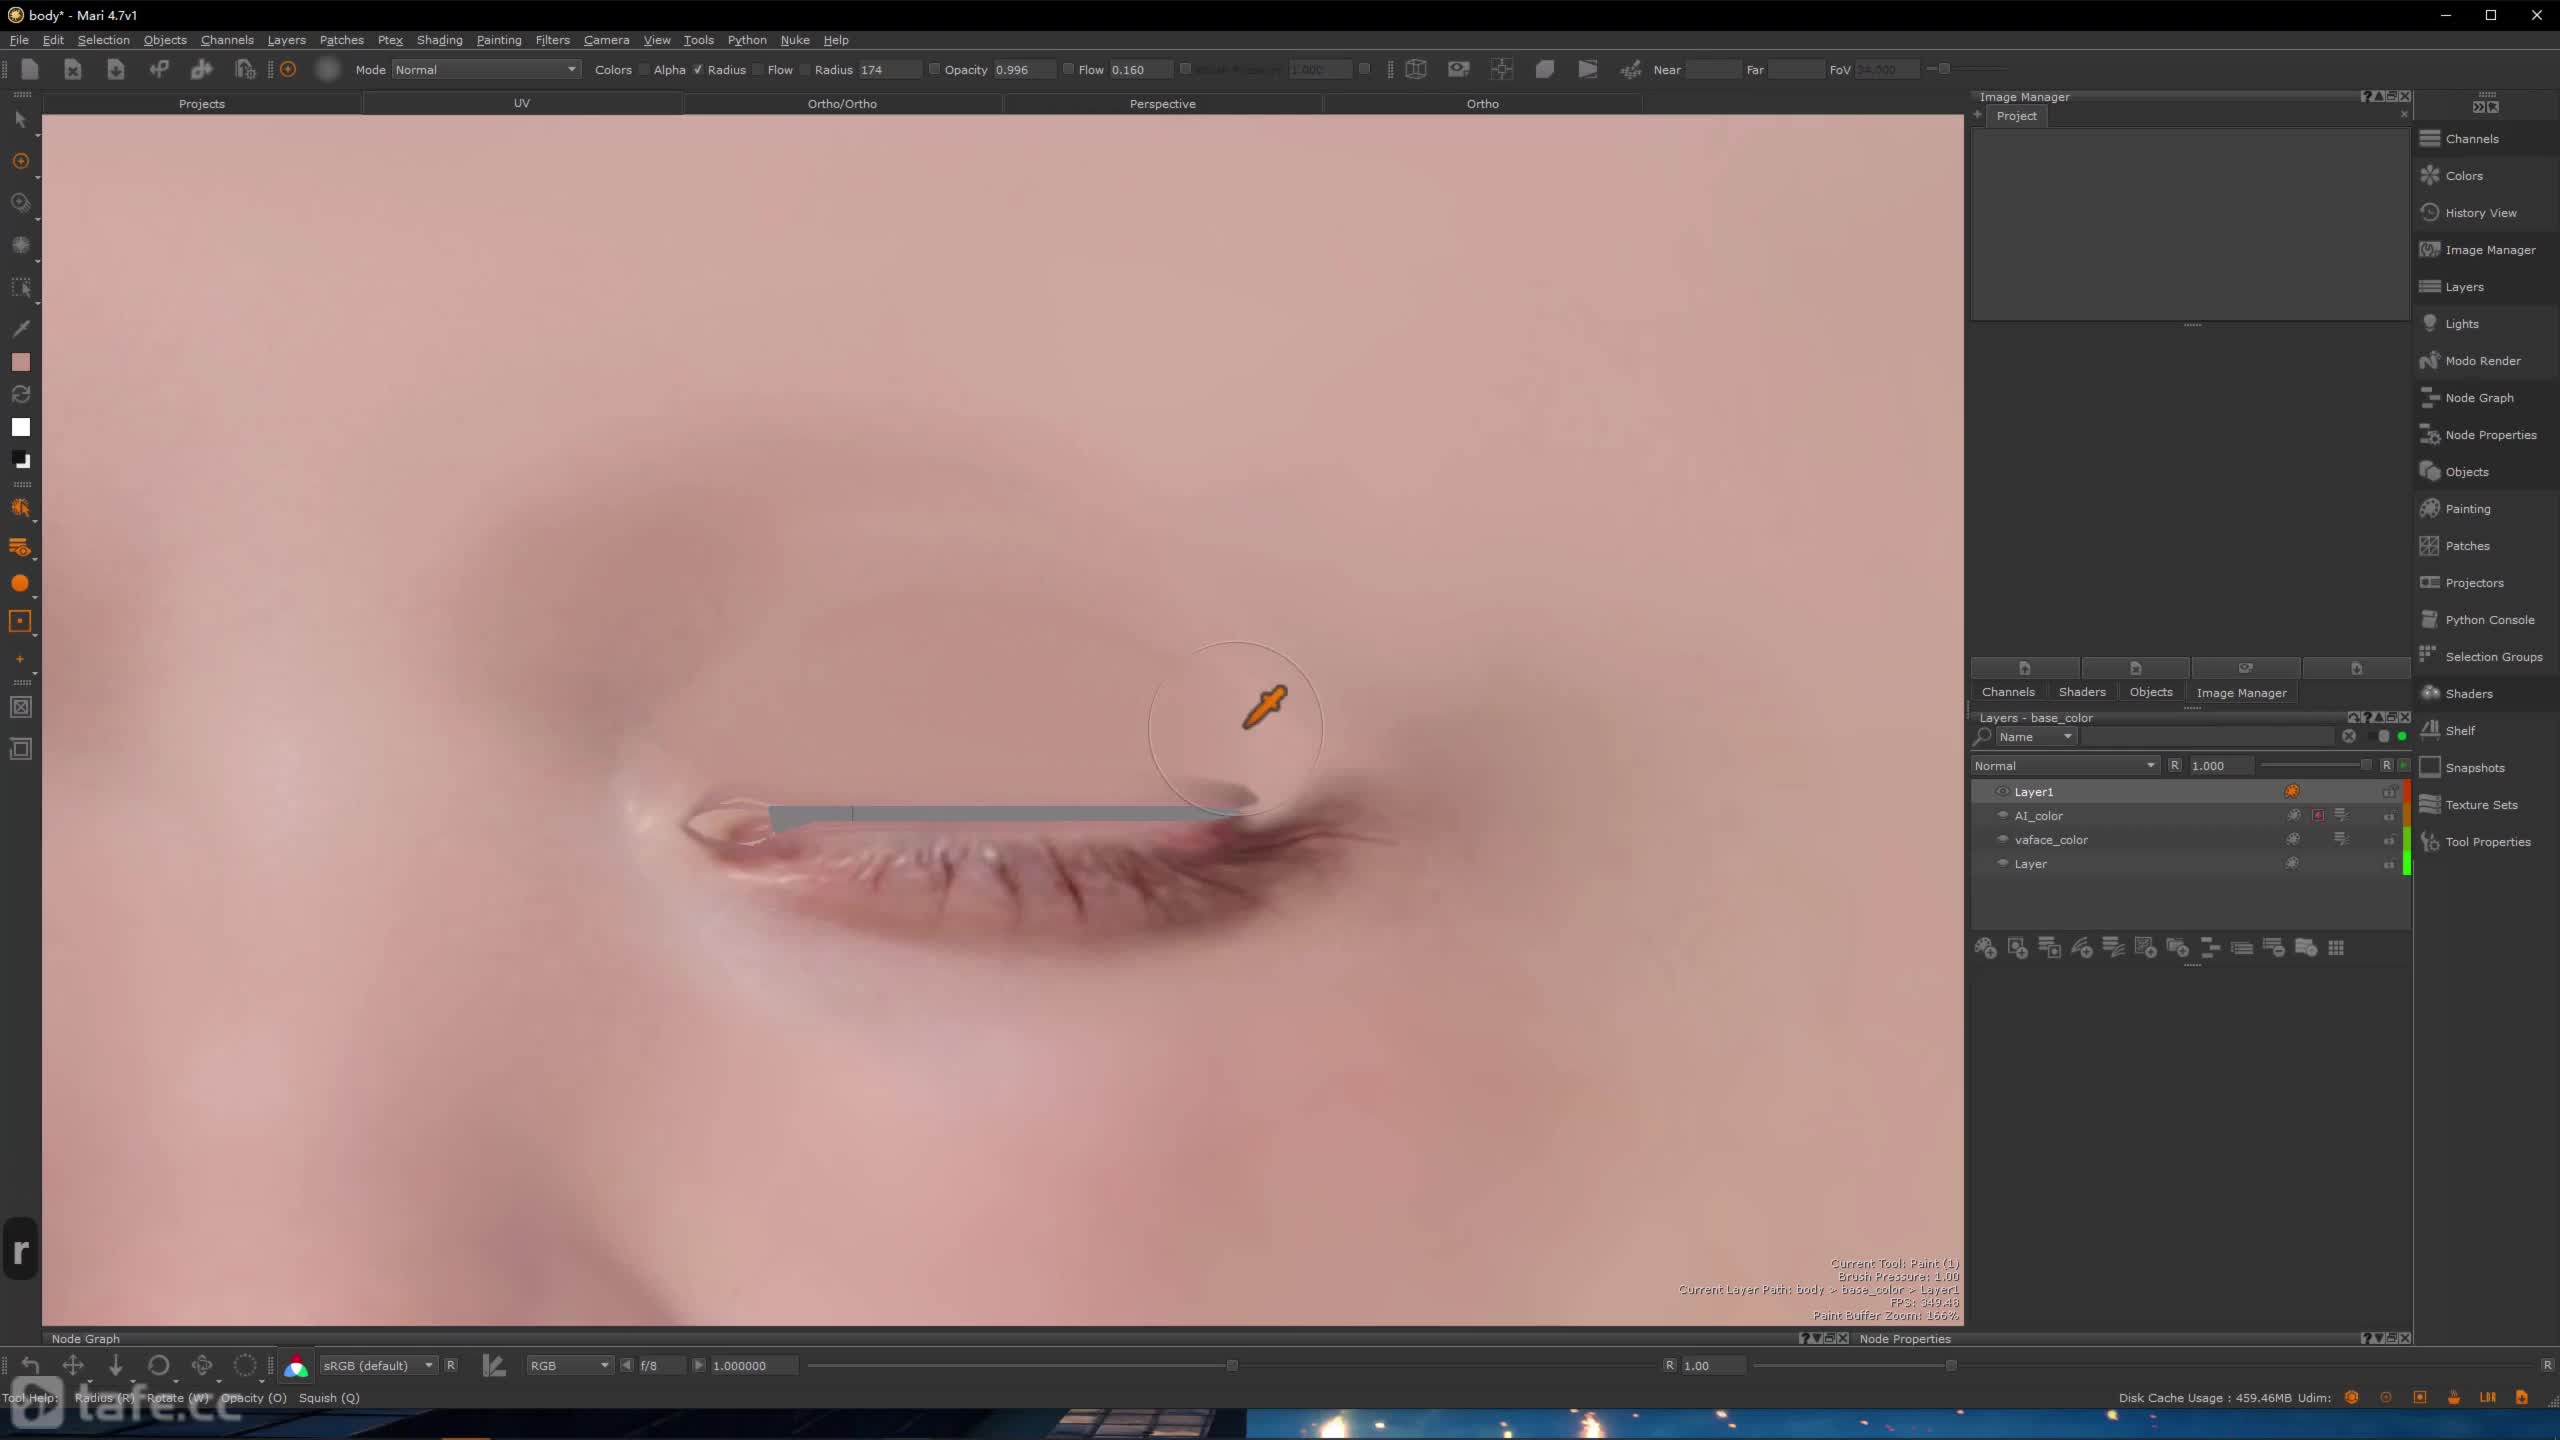Open Lights palette from sidebar
Image resolution: width=2560 pixels, height=1440 pixels.
click(2461, 324)
